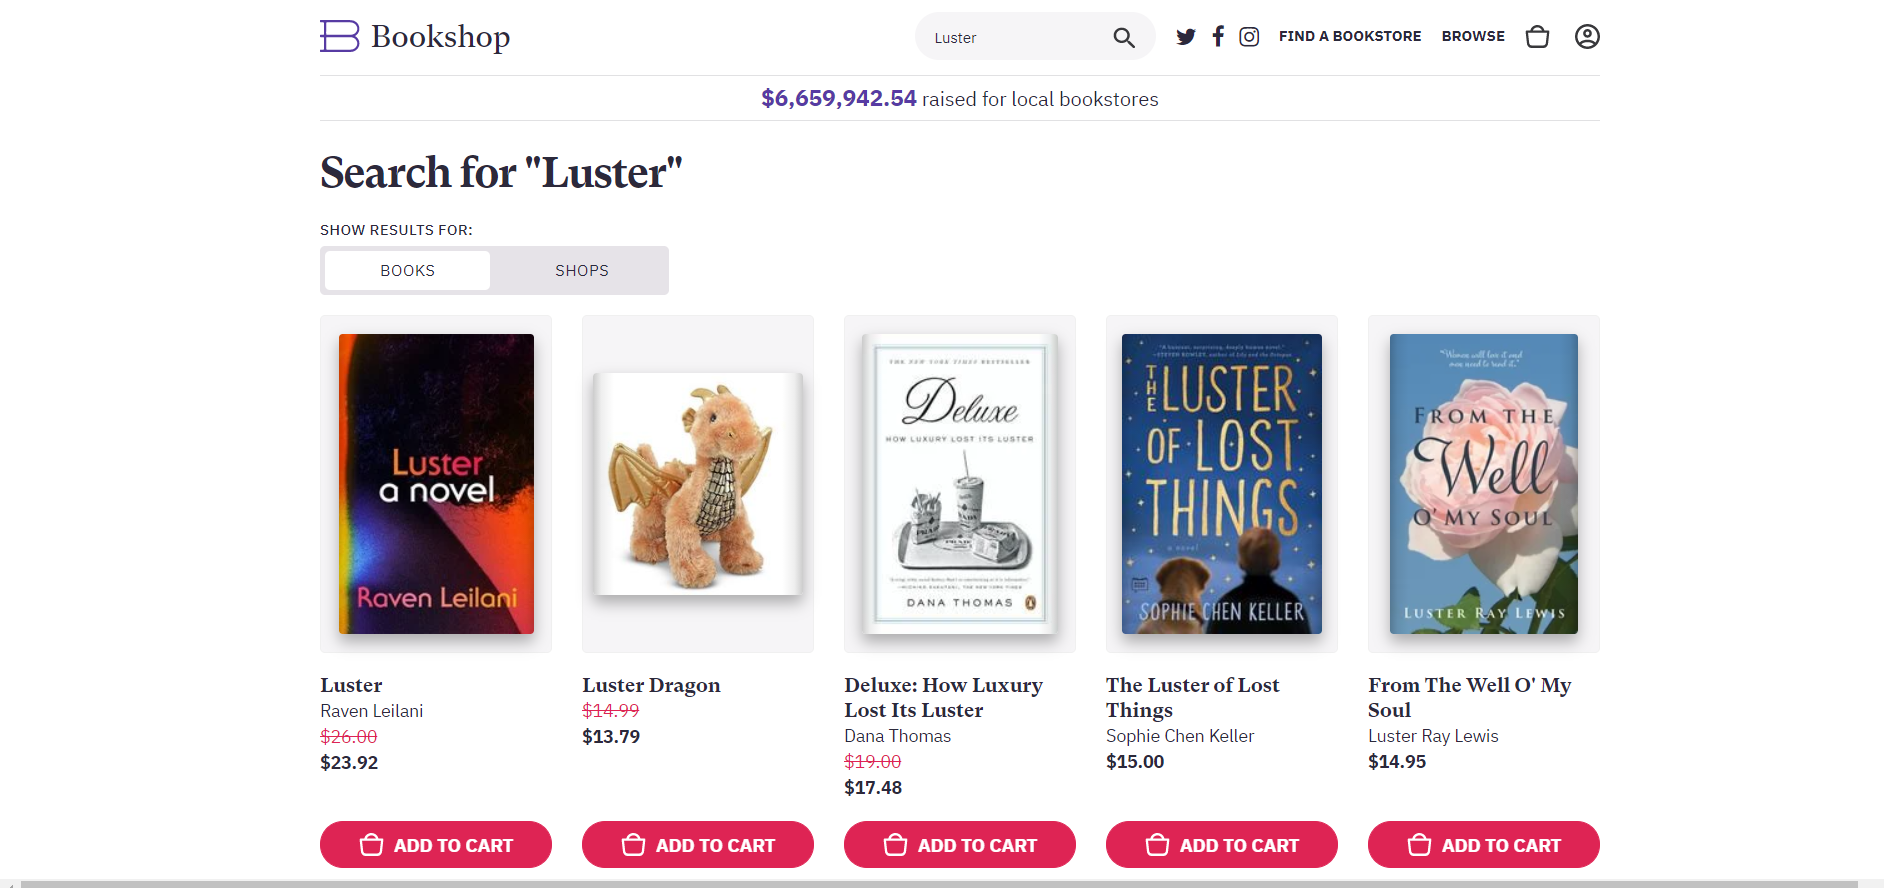Open the user account menu
The height and width of the screenshot is (888, 1884).
click(1586, 36)
